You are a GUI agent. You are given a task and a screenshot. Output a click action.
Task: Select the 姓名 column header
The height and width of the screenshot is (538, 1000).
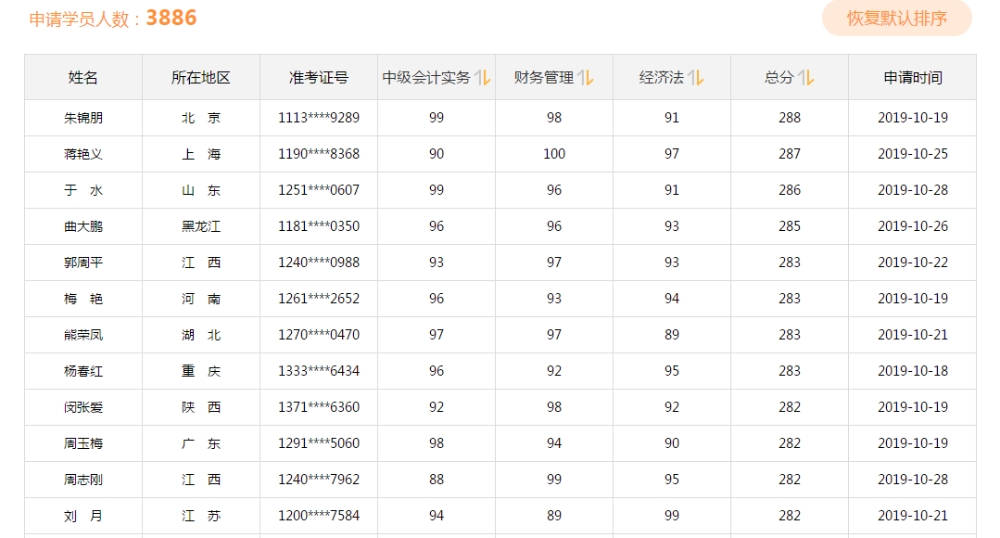click(83, 77)
